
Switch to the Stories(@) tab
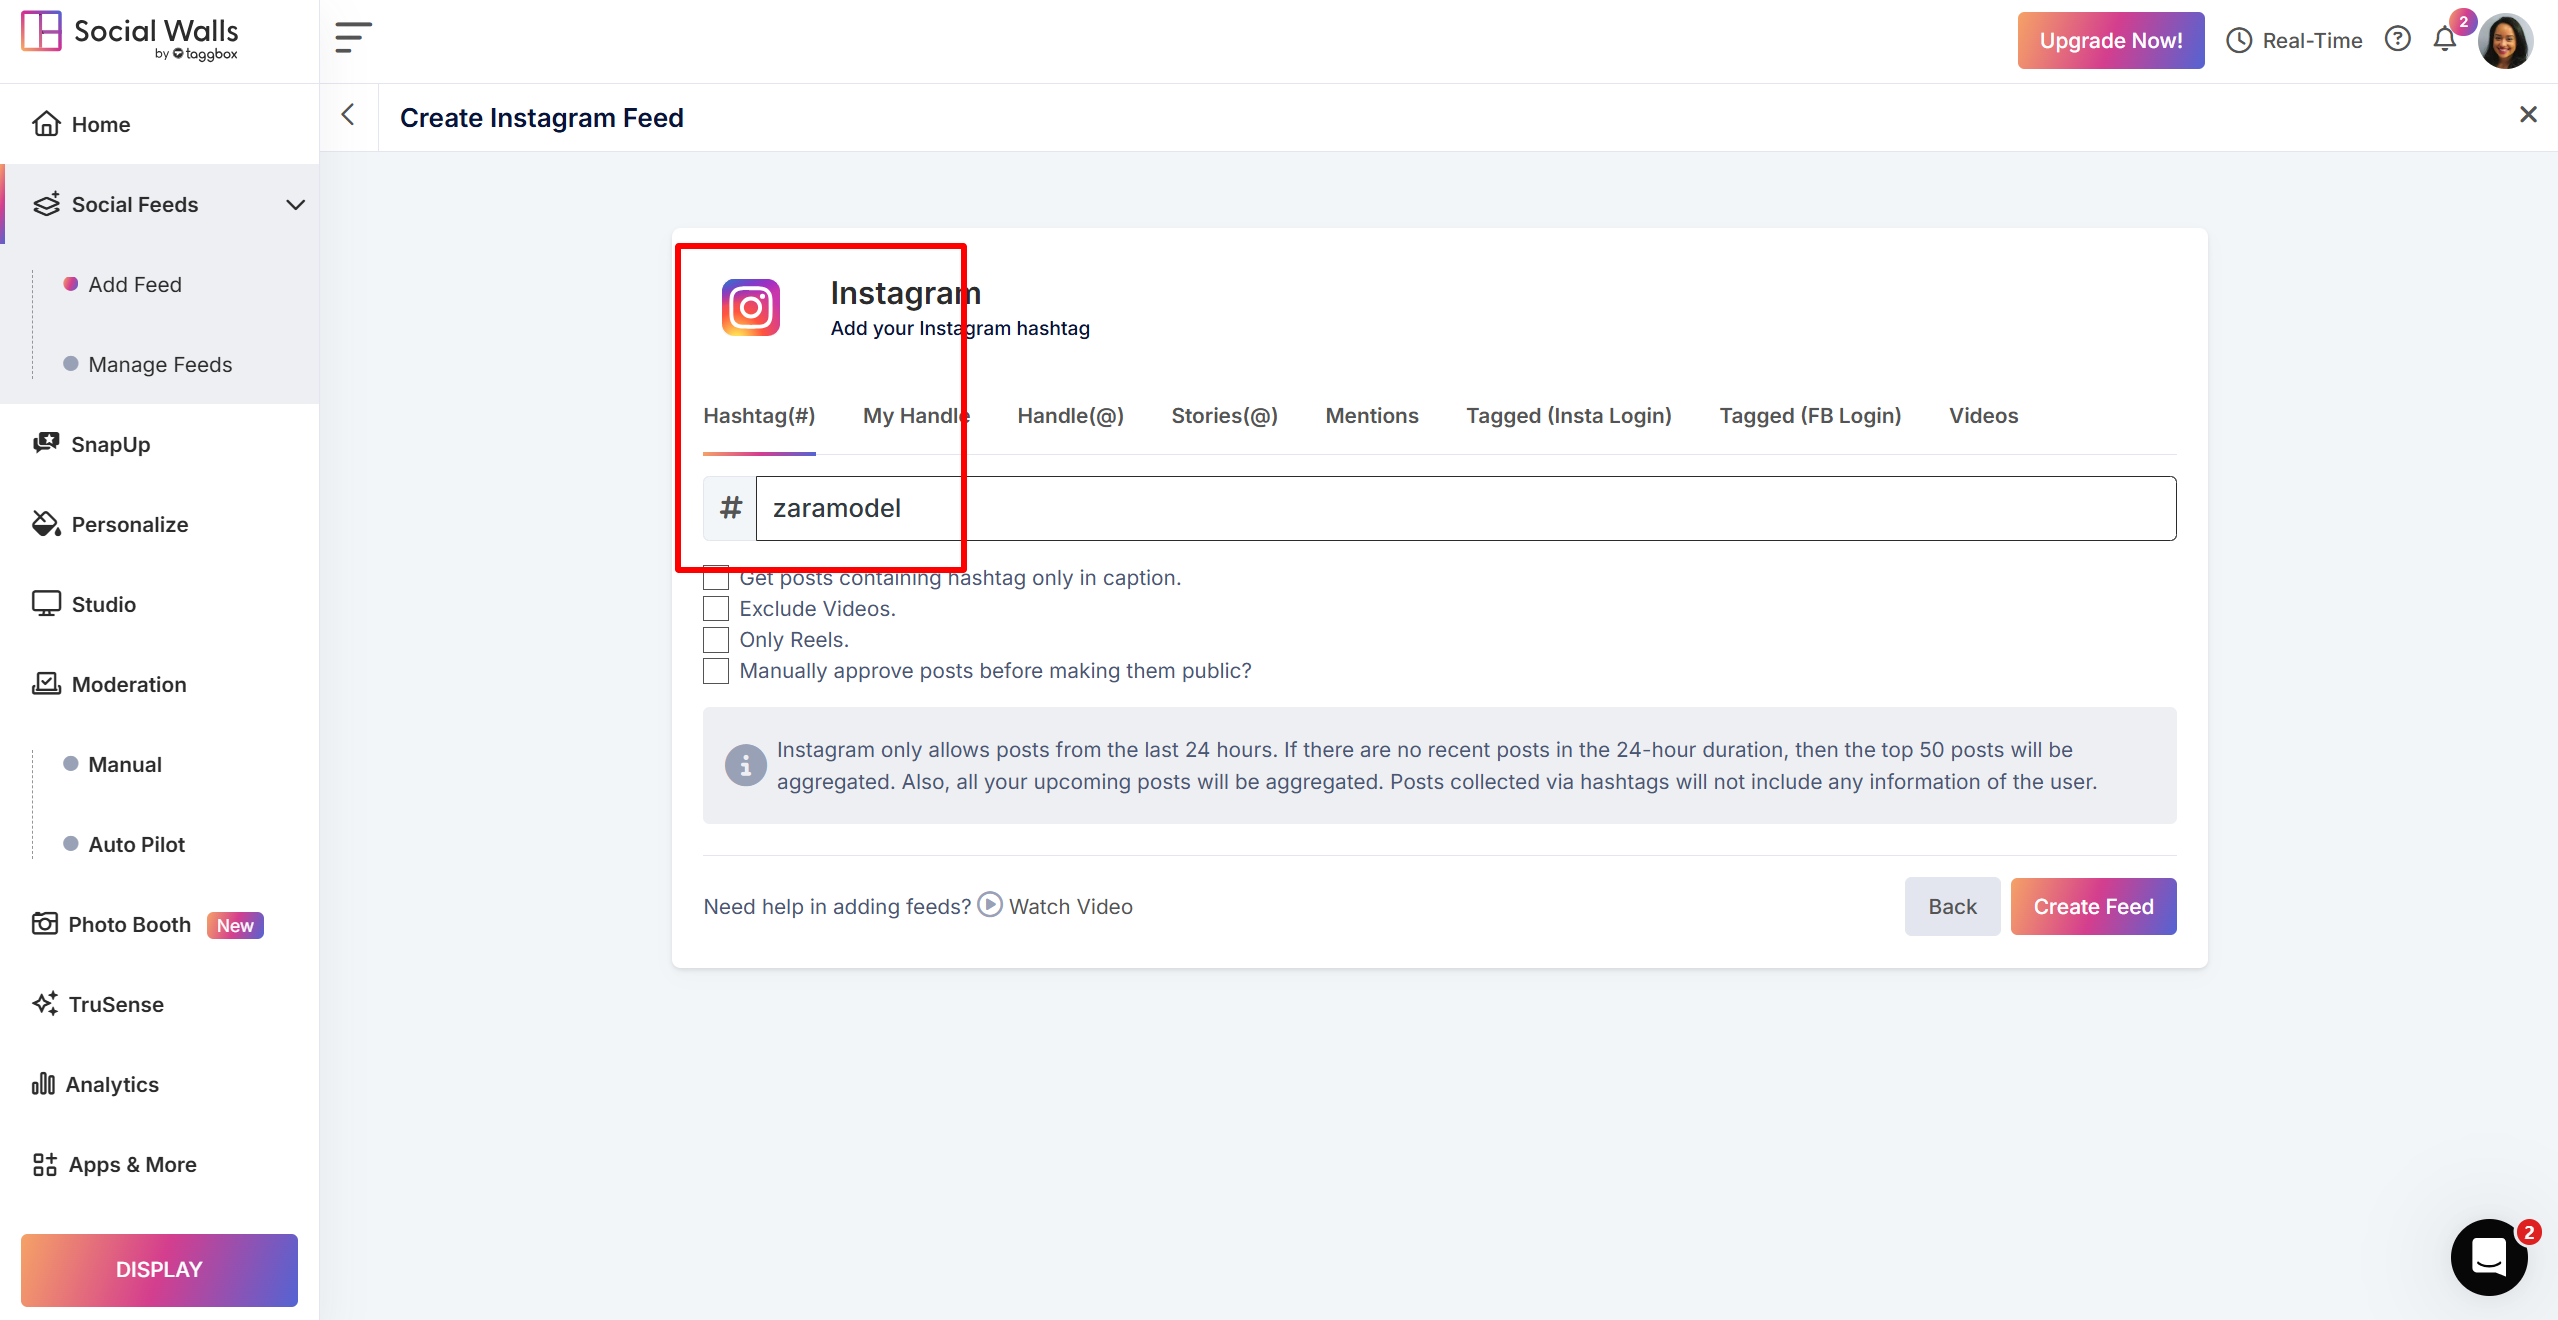[x=1224, y=416]
